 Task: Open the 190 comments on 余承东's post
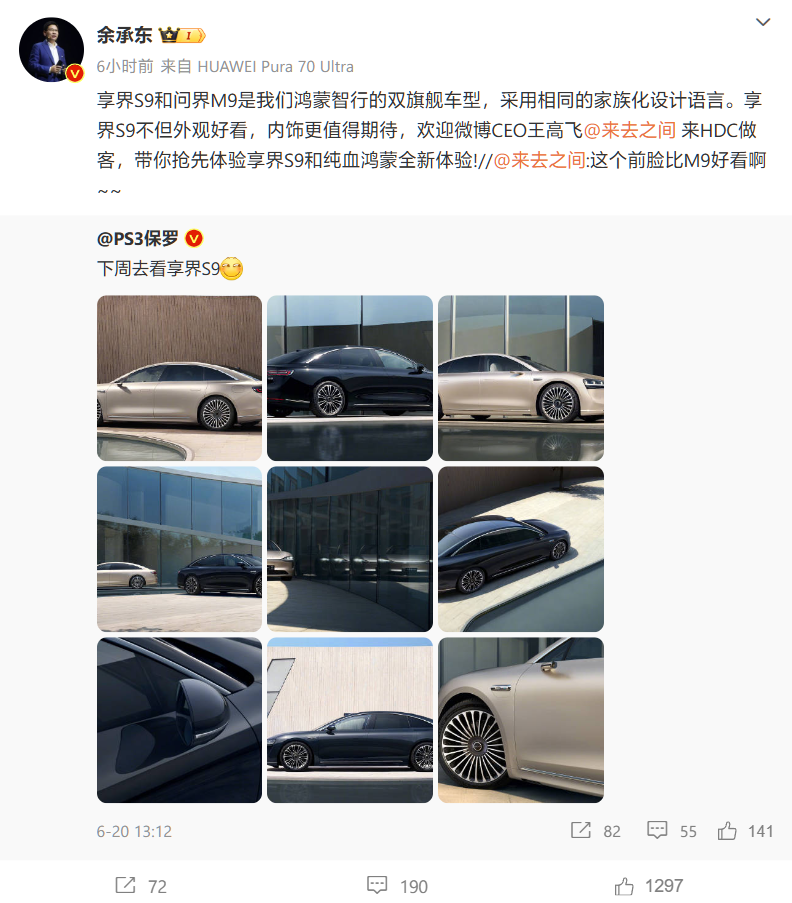pos(397,886)
